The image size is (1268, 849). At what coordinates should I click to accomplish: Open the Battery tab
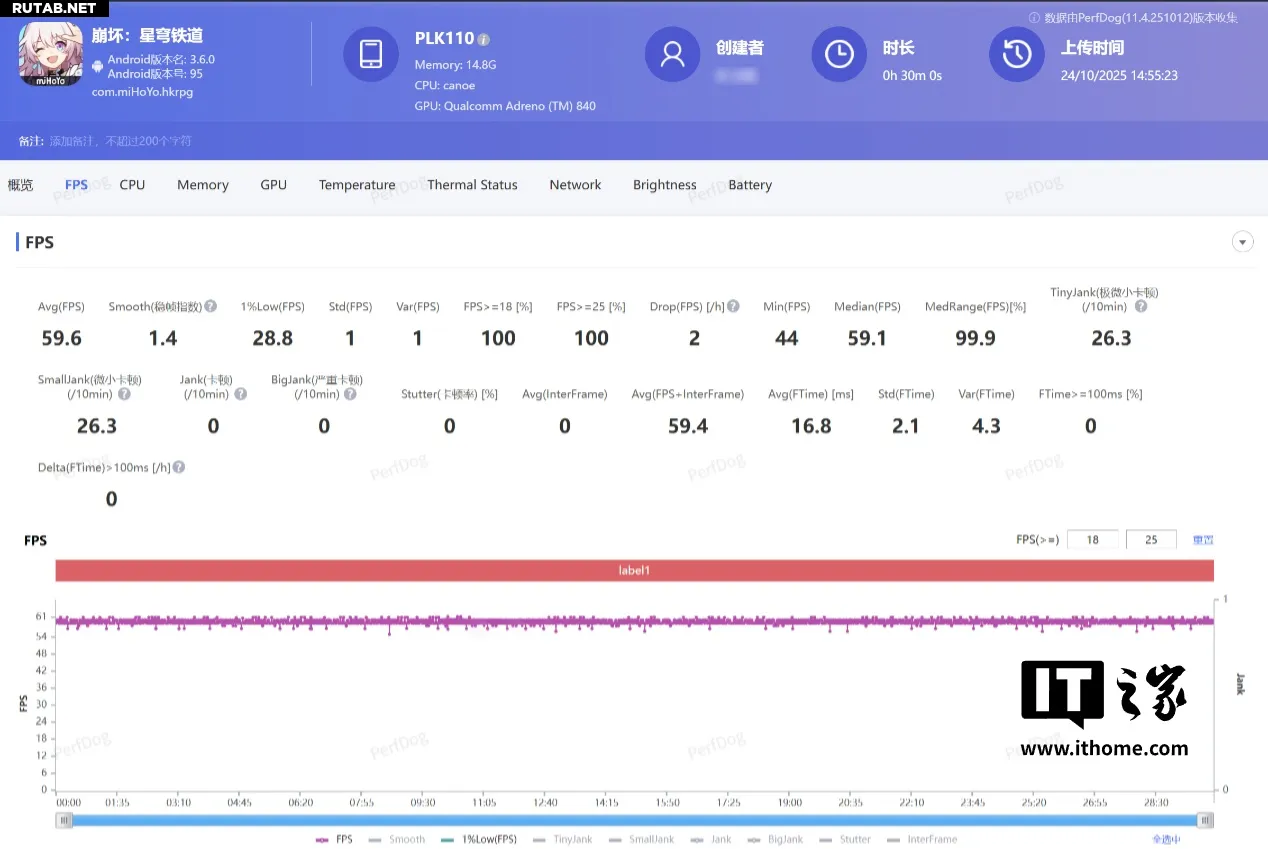(x=750, y=185)
